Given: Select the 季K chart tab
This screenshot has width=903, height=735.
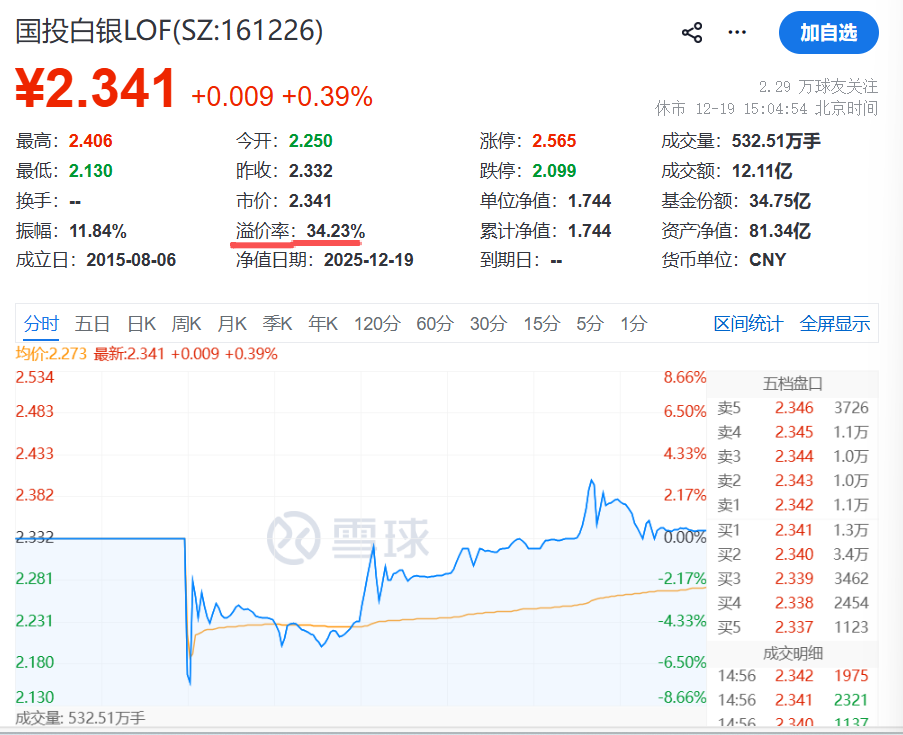Looking at the screenshot, I should tap(277, 323).
